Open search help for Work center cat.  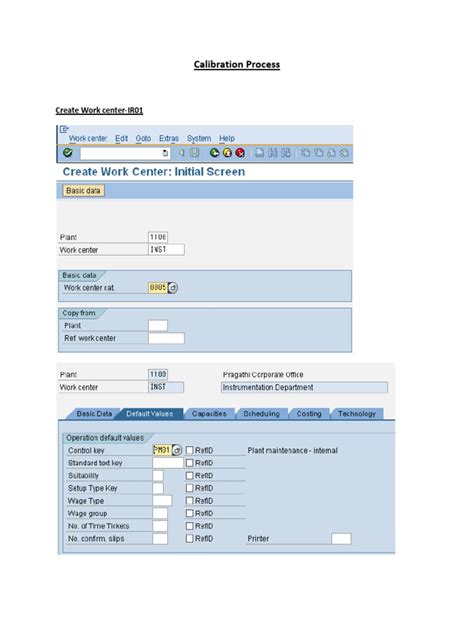[173, 288]
